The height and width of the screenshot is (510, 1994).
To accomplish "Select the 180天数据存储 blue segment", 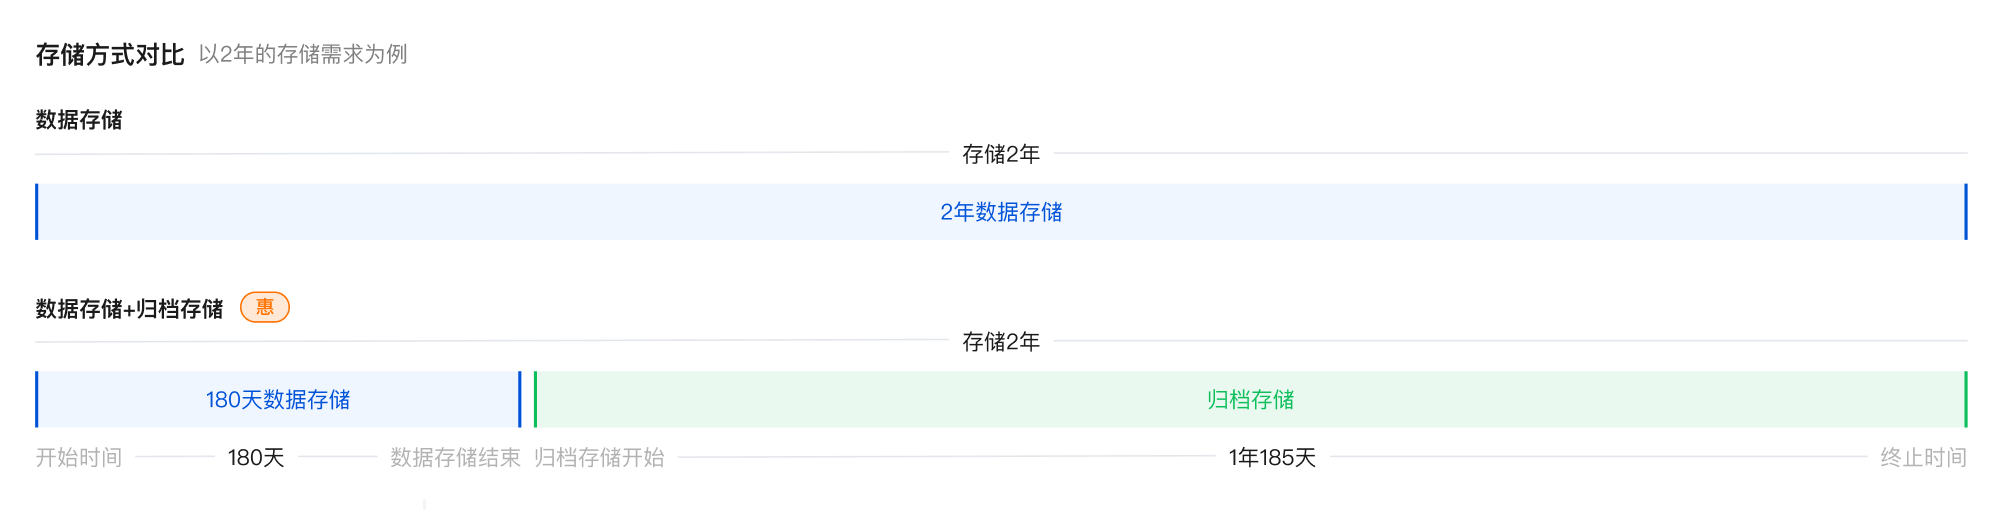I will coord(278,400).
